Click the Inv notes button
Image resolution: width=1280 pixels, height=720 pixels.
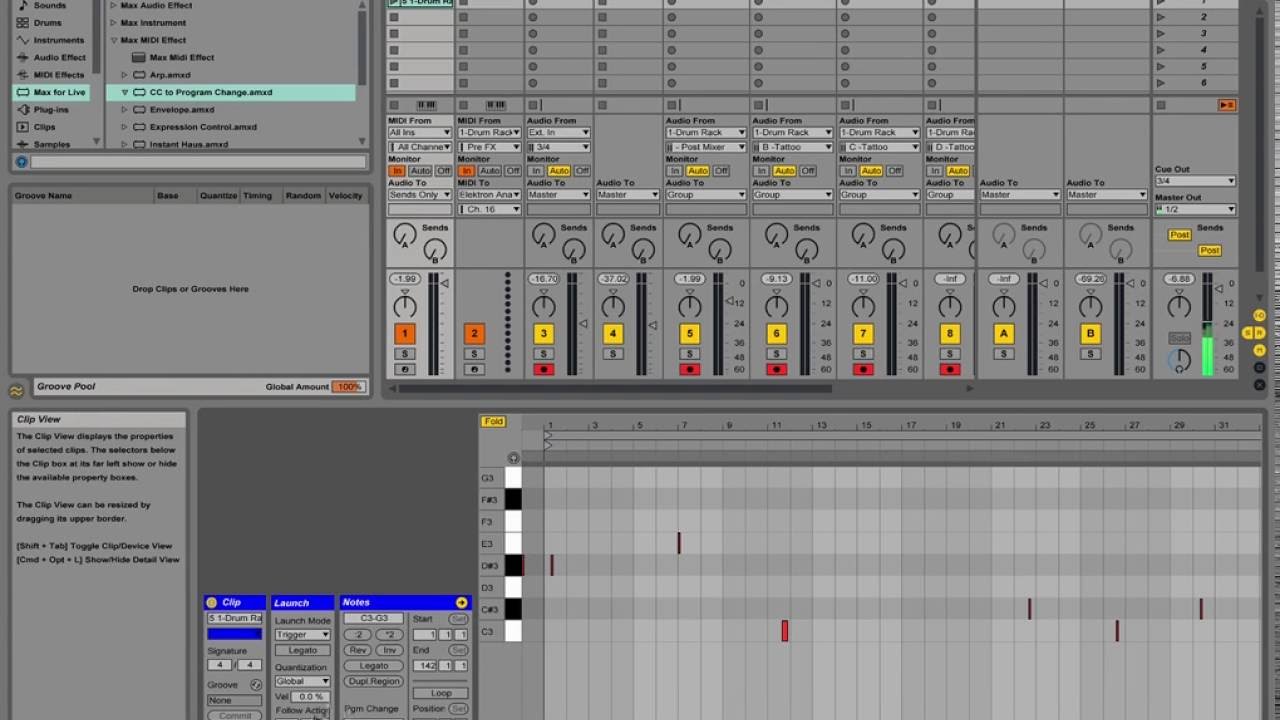(389, 650)
